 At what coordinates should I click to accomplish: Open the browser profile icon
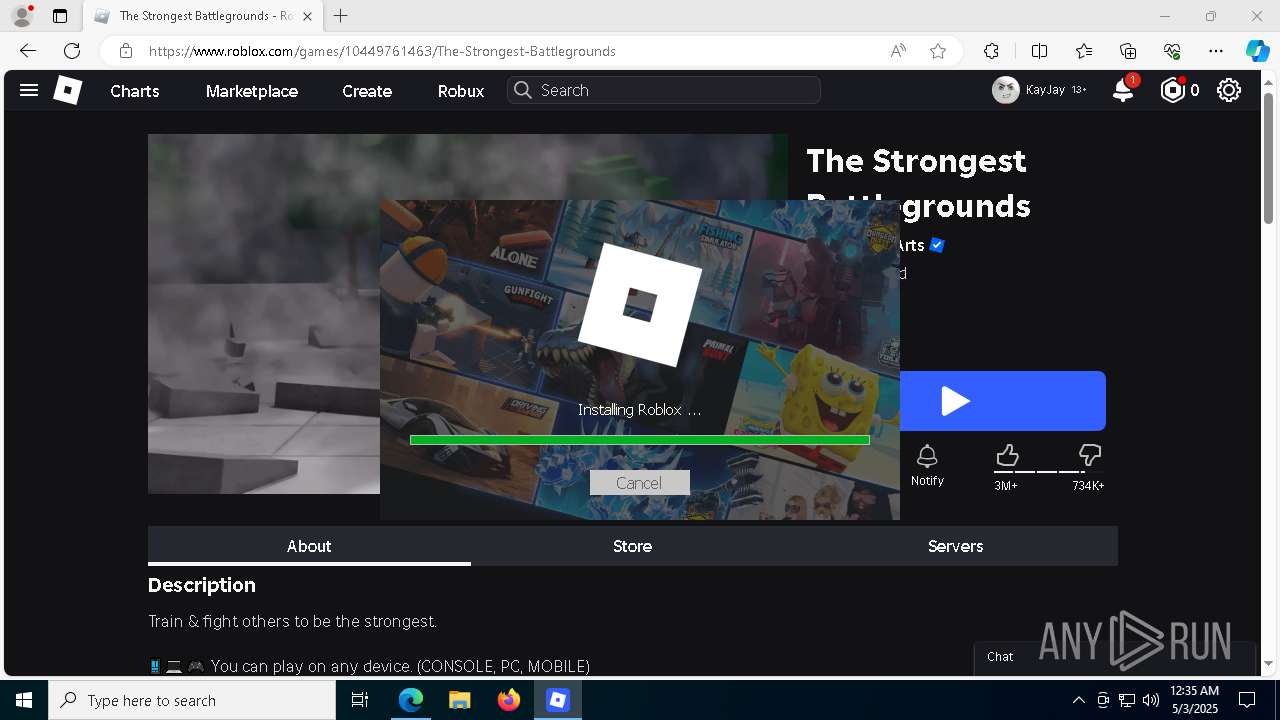click(x=22, y=16)
